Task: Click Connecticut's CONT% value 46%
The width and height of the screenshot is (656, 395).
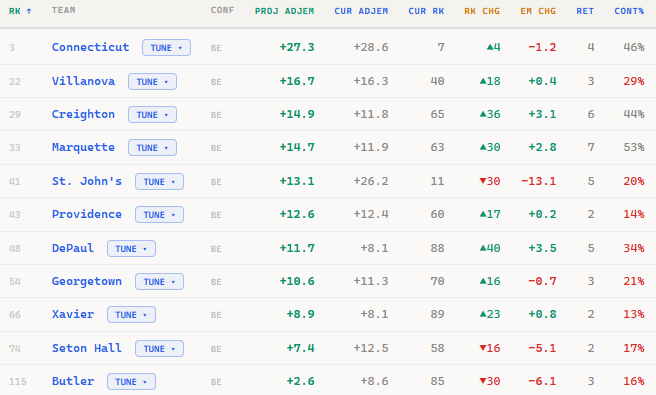Action: 634,47
